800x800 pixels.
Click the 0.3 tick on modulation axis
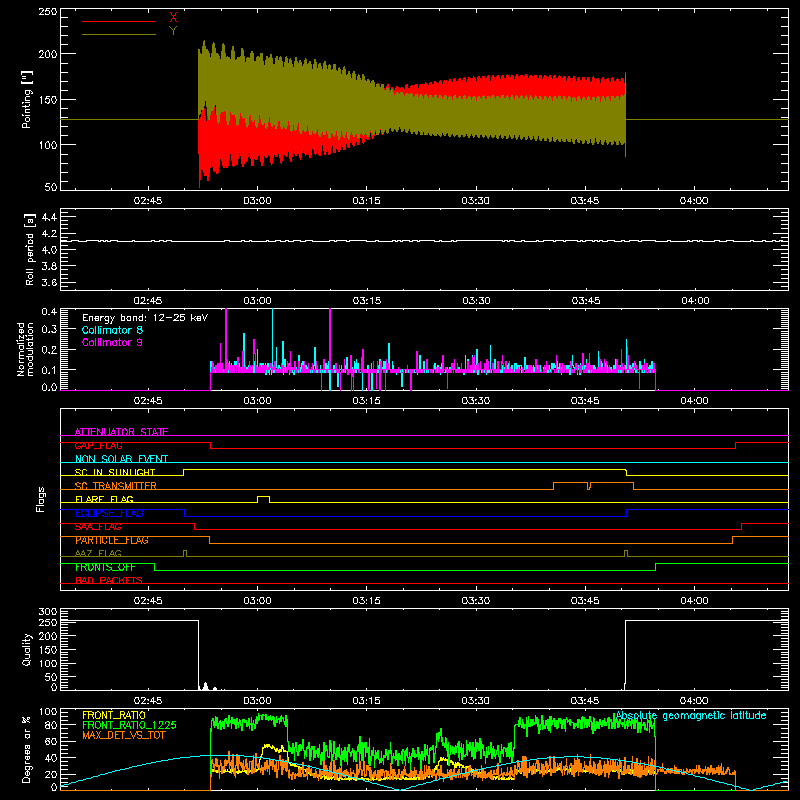click(x=49, y=329)
